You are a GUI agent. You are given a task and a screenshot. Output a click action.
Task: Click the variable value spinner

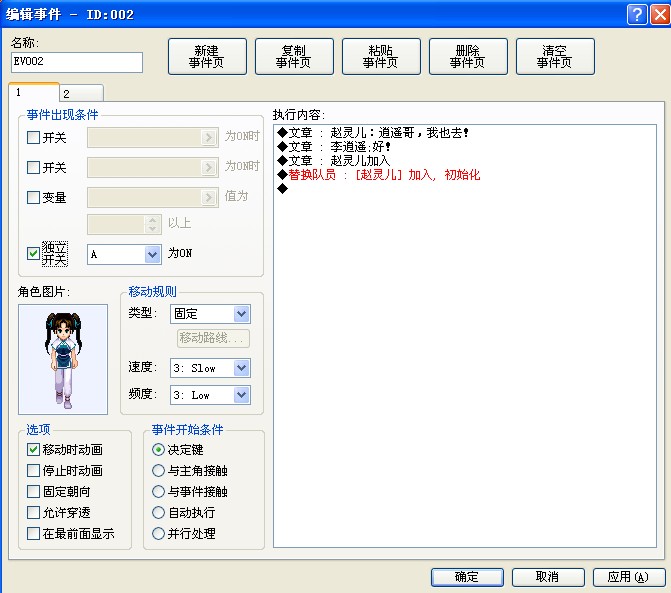(x=152, y=224)
